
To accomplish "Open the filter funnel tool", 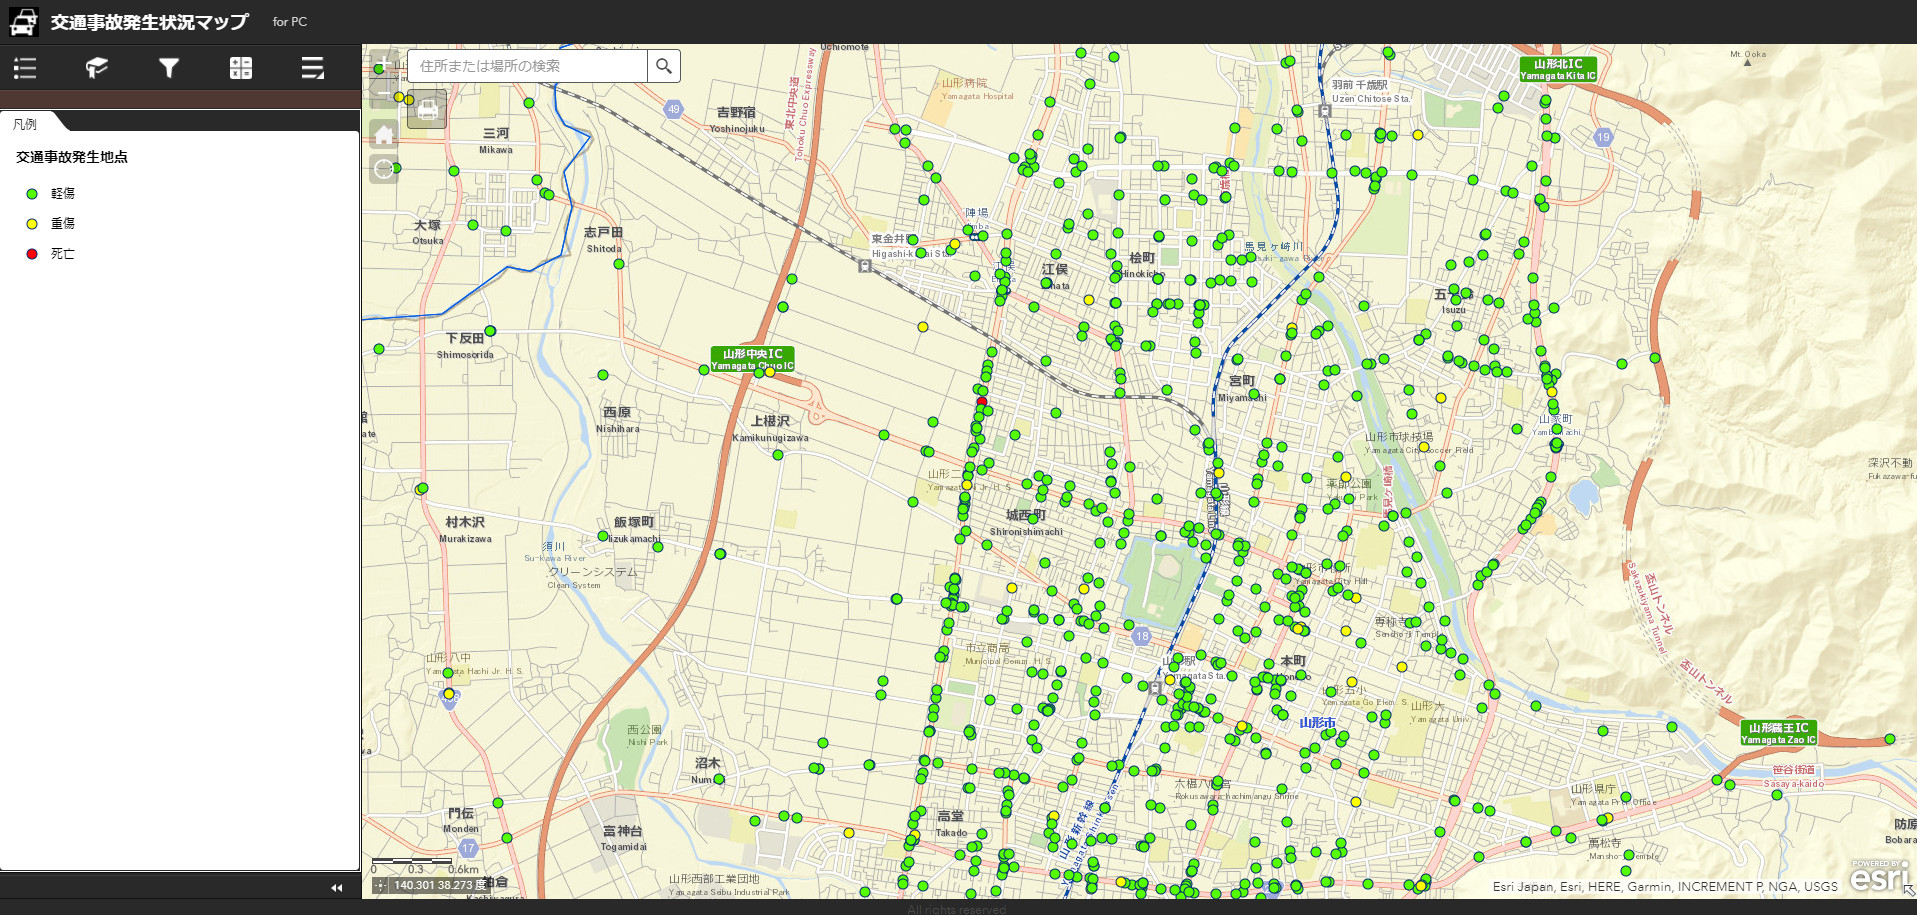I will (x=169, y=68).
